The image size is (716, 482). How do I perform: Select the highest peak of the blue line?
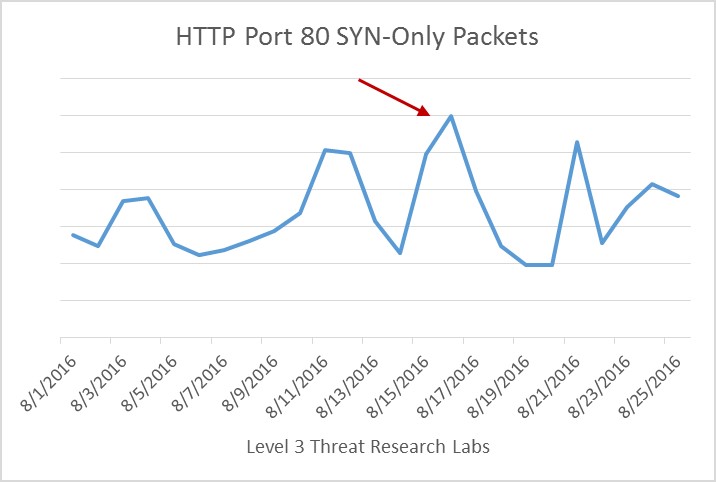451,116
